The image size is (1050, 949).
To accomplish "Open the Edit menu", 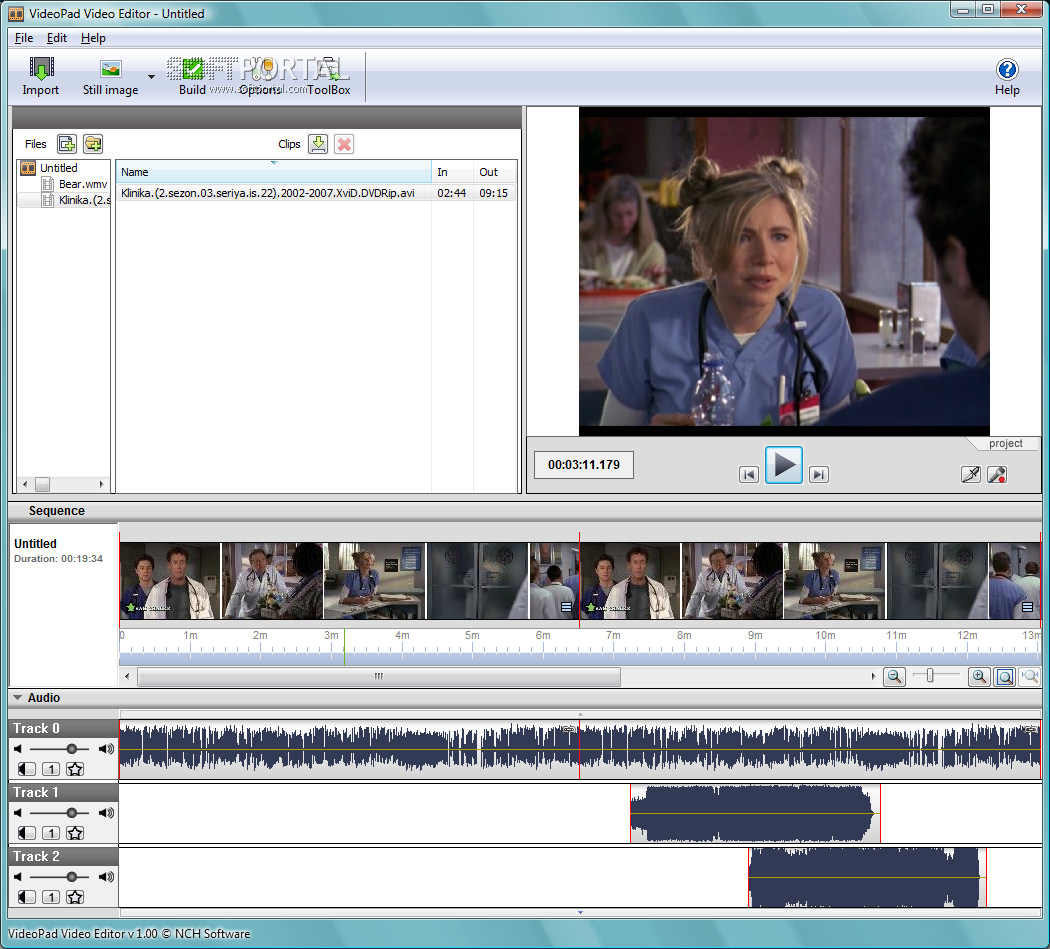I will click(56, 38).
